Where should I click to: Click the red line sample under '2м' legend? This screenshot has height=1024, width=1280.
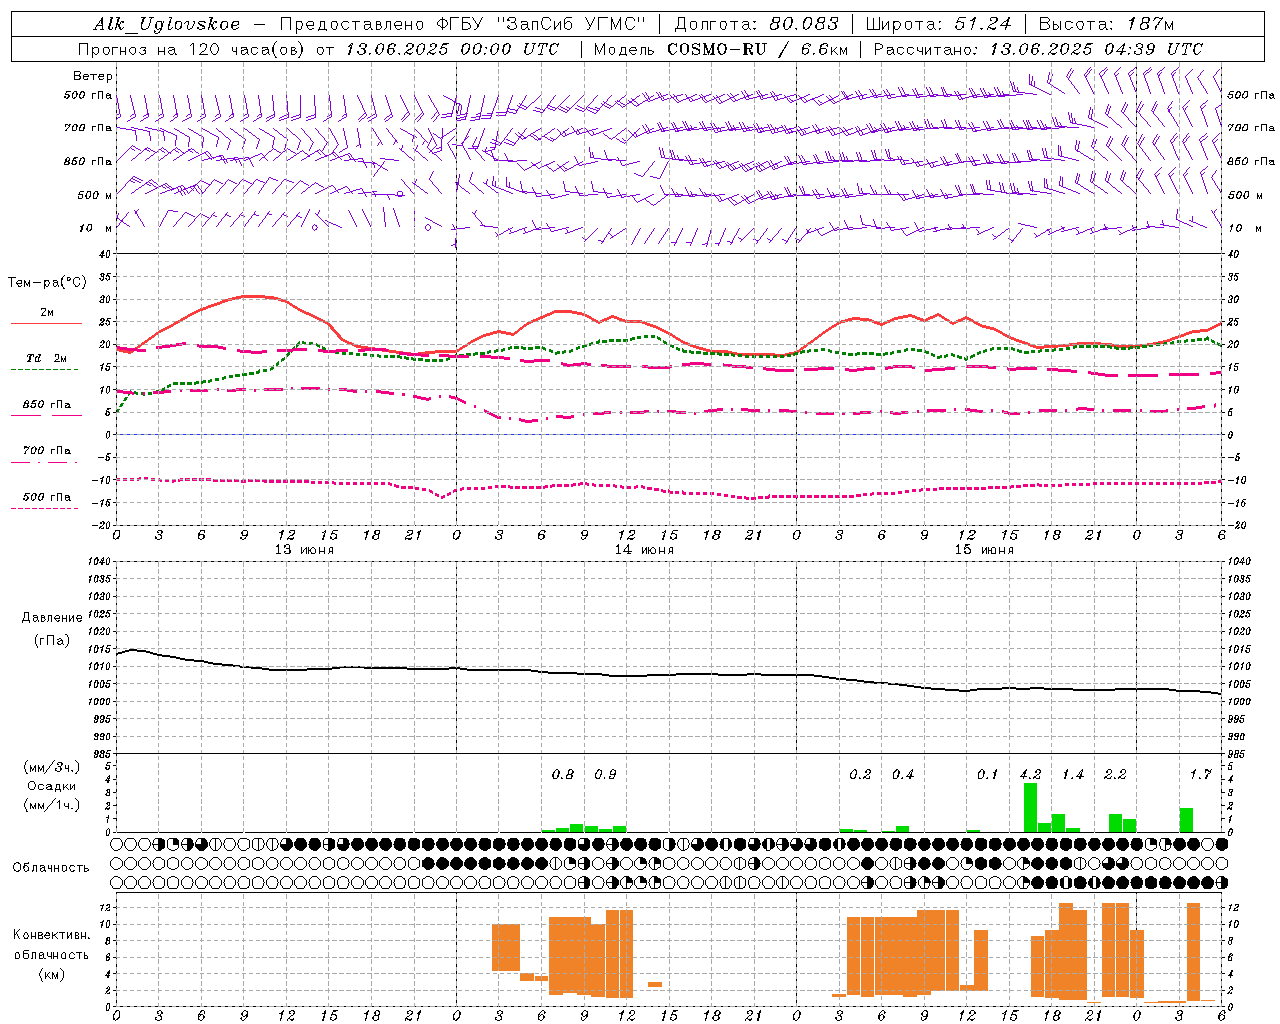pos(47,324)
